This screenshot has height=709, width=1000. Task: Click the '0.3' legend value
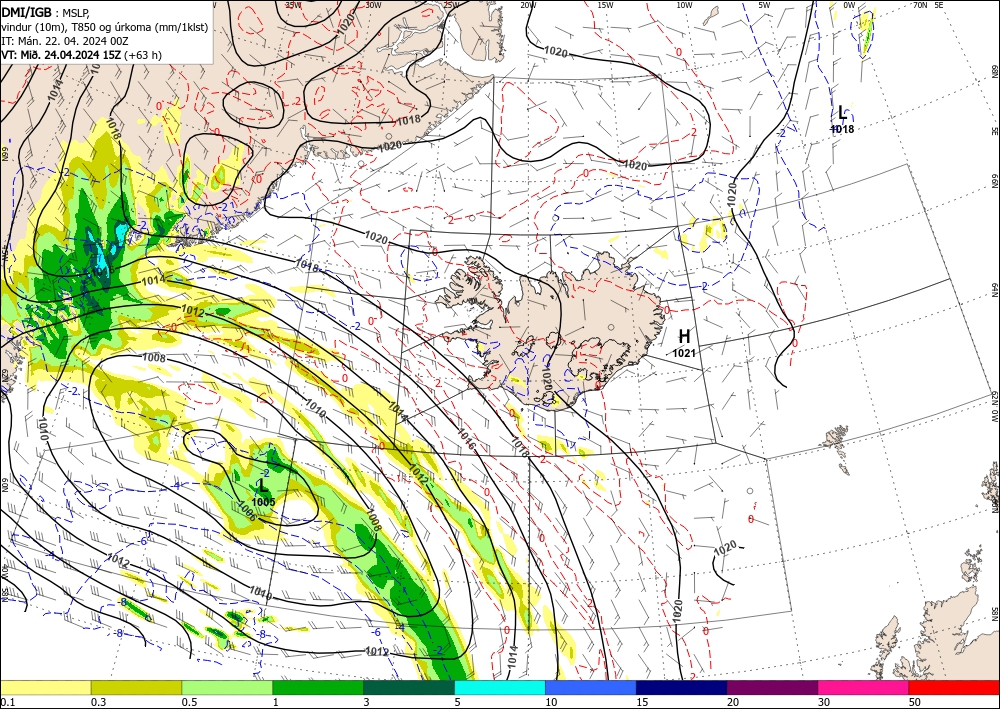tap(98, 702)
